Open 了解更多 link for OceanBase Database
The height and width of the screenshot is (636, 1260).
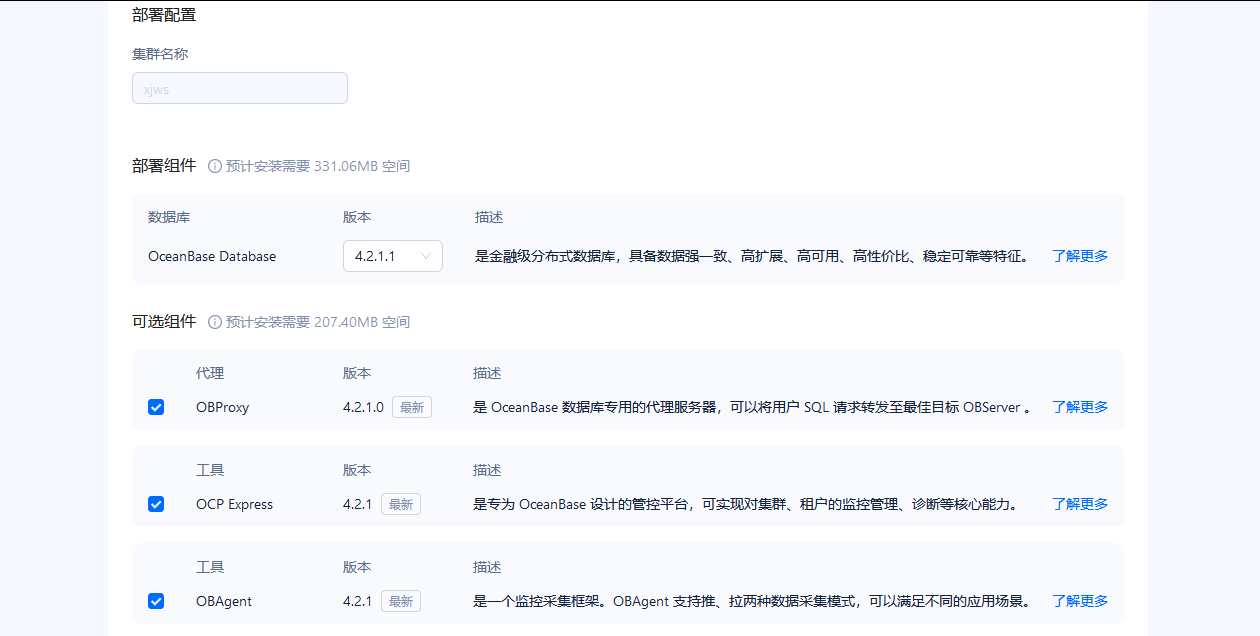coord(1080,256)
